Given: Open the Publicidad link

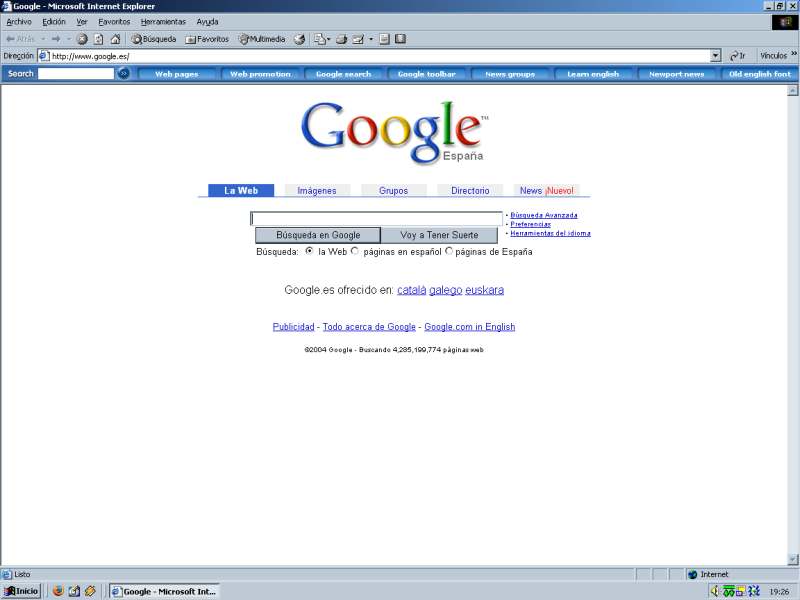Looking at the screenshot, I should pos(293,327).
